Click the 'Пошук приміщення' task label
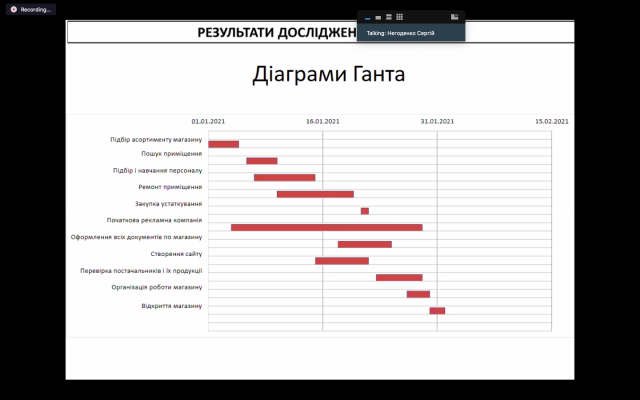The image size is (640, 400). (x=171, y=154)
